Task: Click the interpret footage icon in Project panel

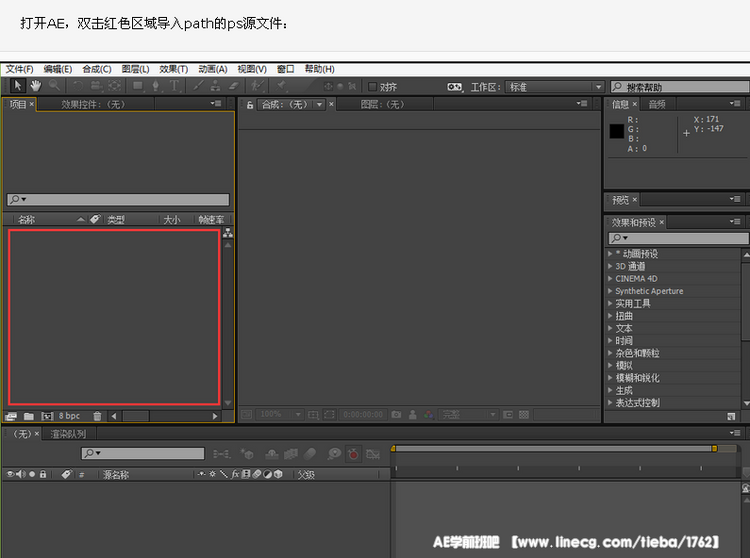Action: click(11, 416)
